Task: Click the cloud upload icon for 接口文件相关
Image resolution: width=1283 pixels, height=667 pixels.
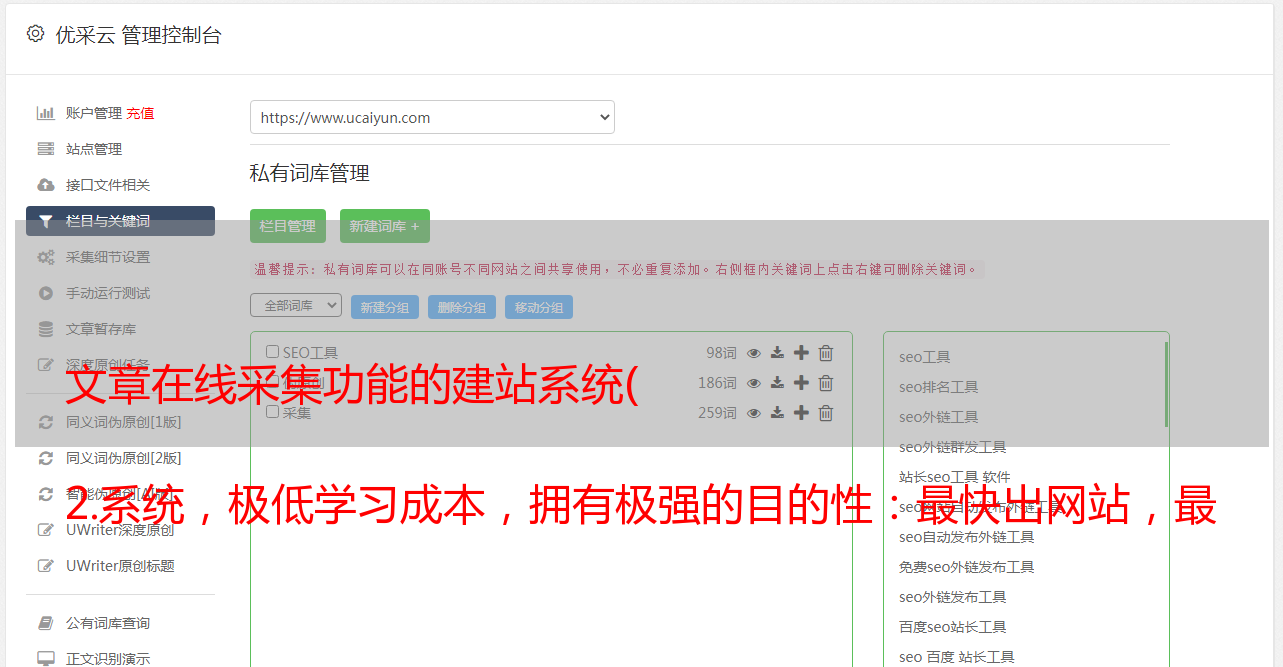Action: click(x=46, y=185)
